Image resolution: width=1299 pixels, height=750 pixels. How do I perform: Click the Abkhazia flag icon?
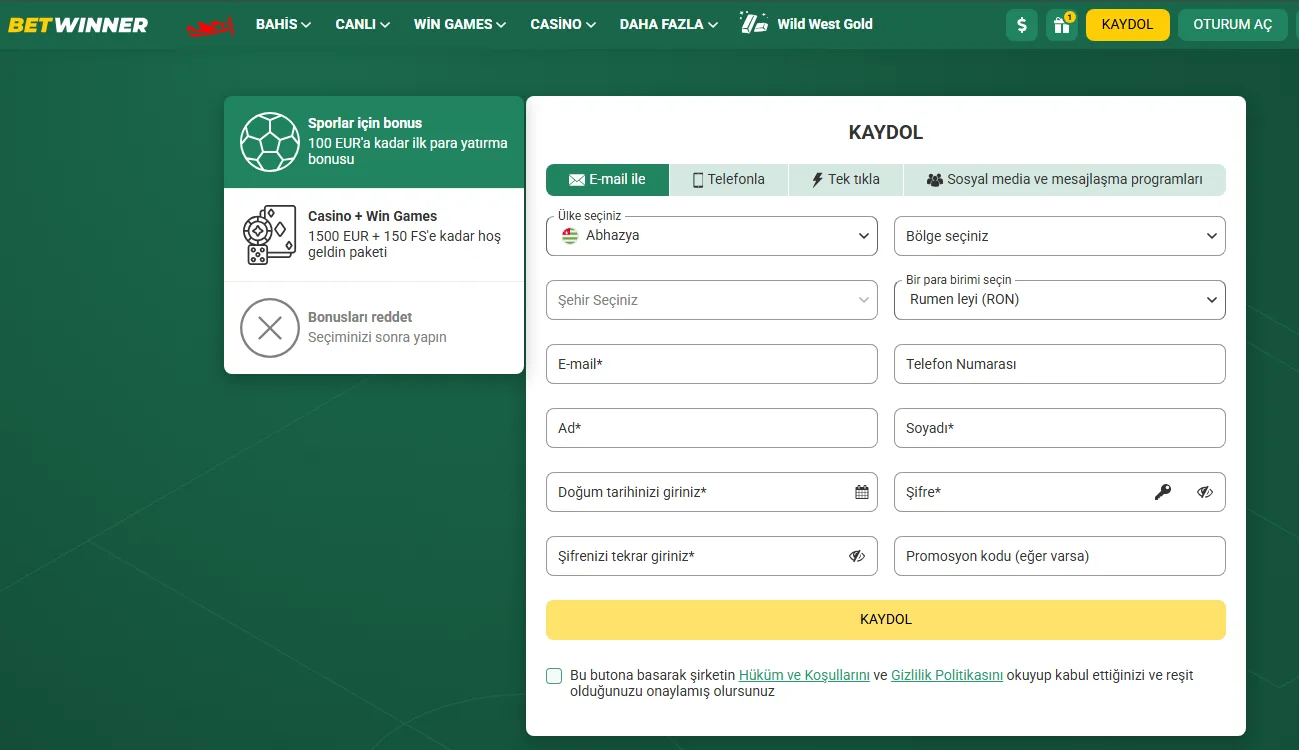click(570, 236)
